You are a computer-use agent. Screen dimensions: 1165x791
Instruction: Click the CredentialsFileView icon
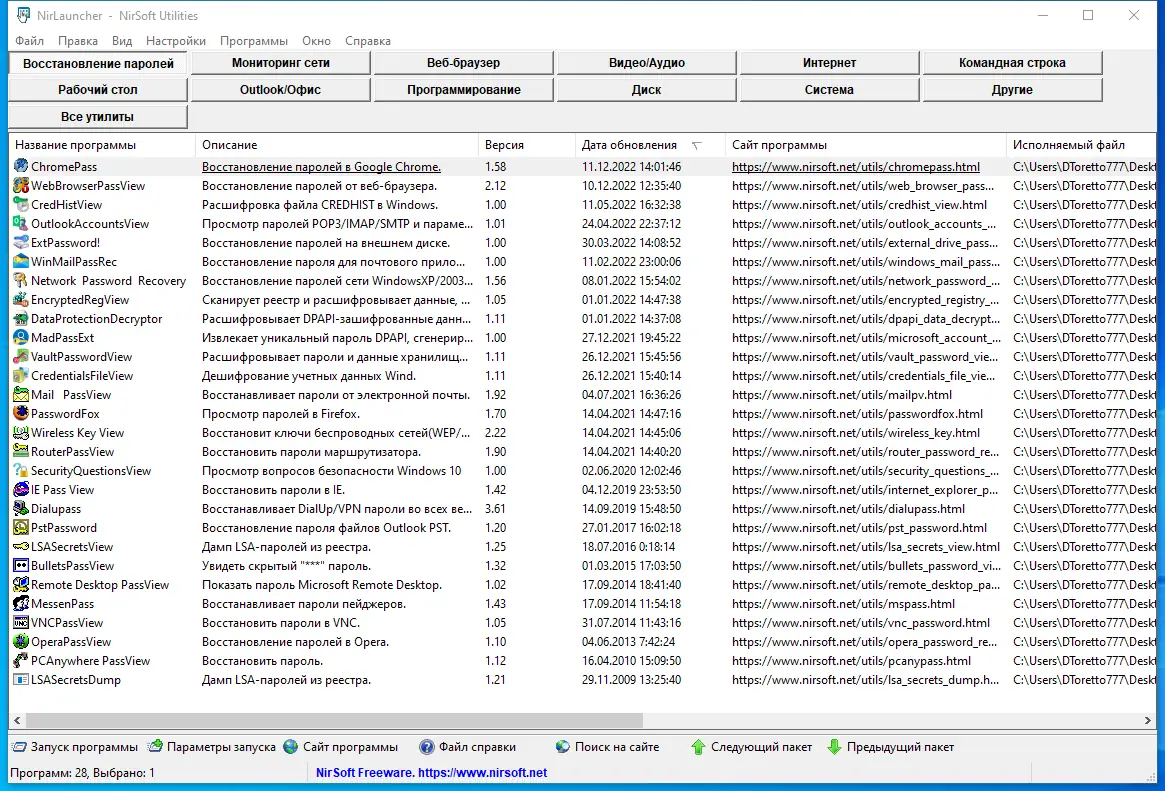click(21, 376)
